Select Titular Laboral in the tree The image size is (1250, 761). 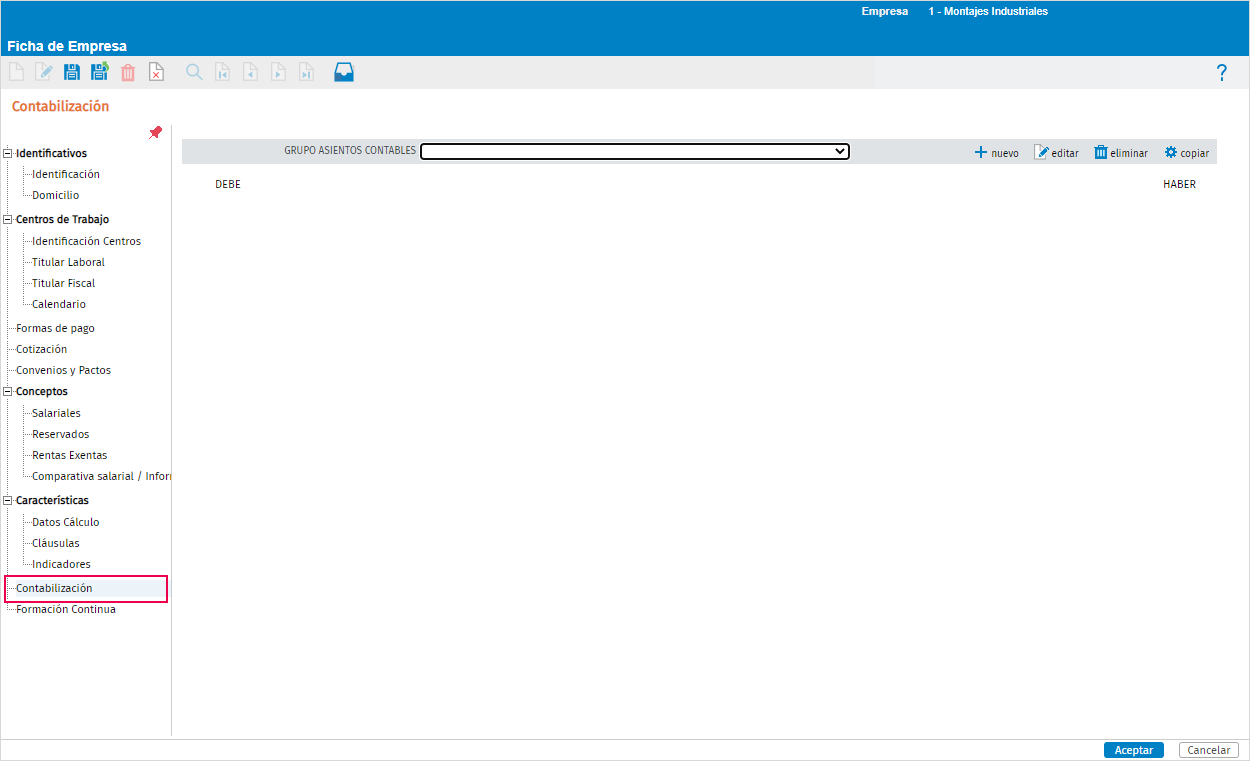tap(69, 262)
